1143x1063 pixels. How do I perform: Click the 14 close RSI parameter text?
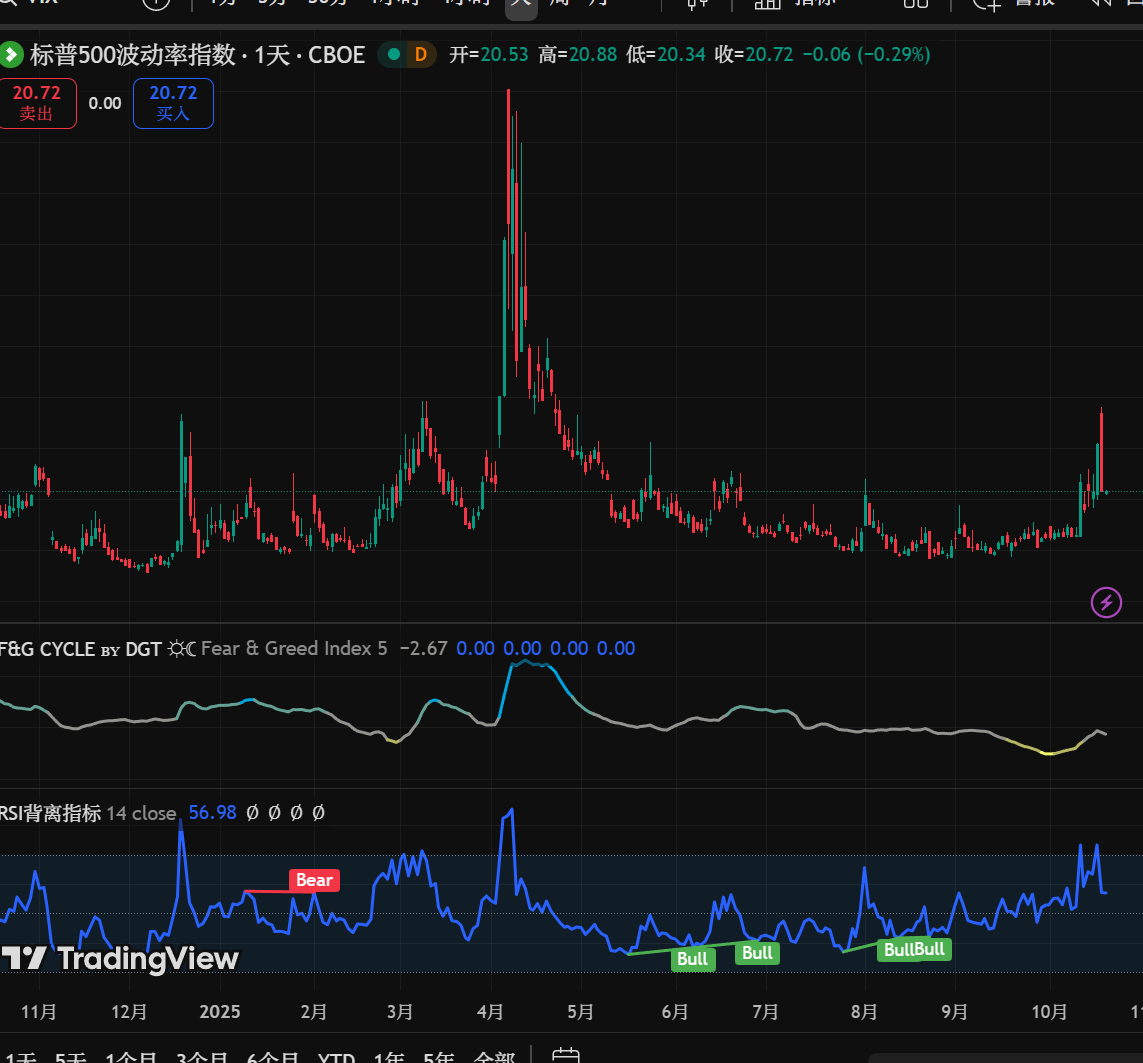(141, 813)
